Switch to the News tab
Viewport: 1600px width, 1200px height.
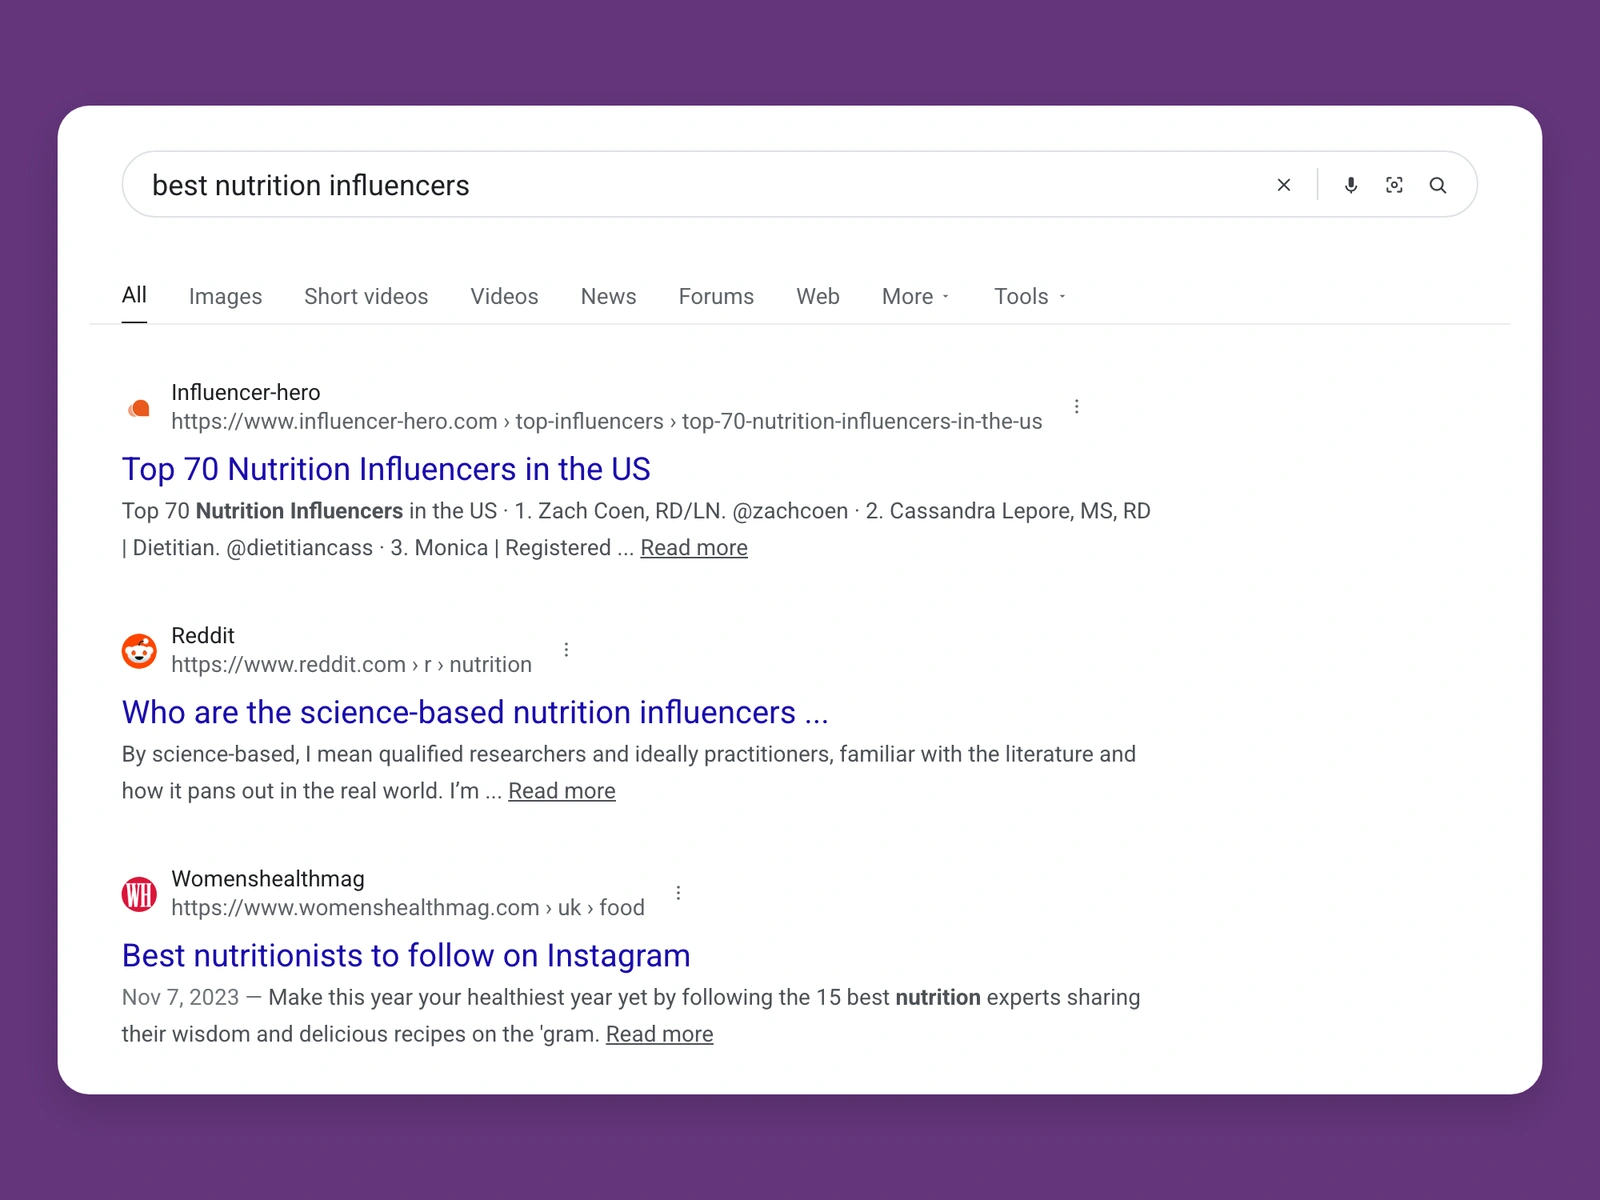pos(608,296)
